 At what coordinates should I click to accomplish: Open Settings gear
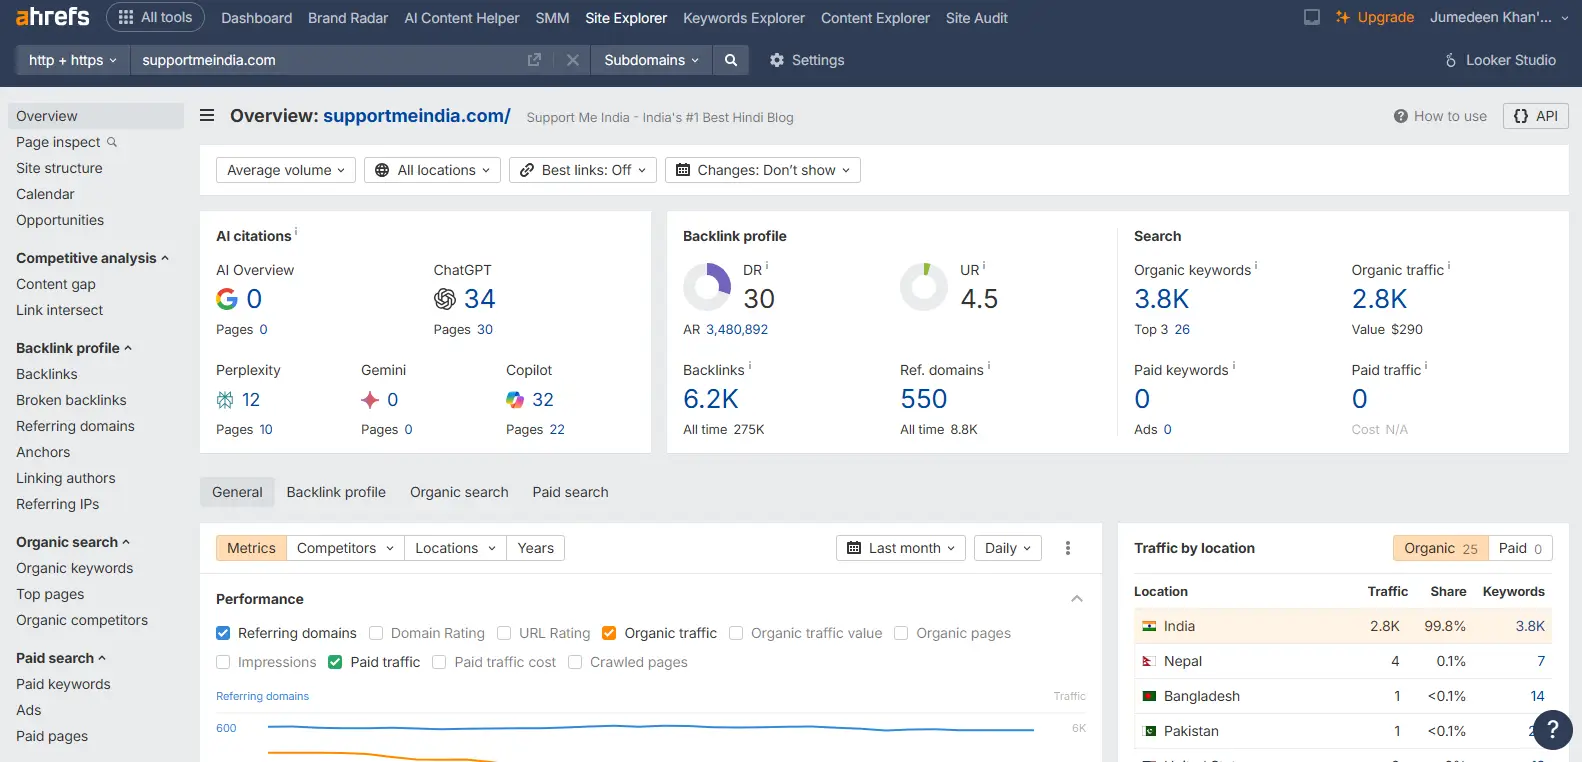[807, 60]
